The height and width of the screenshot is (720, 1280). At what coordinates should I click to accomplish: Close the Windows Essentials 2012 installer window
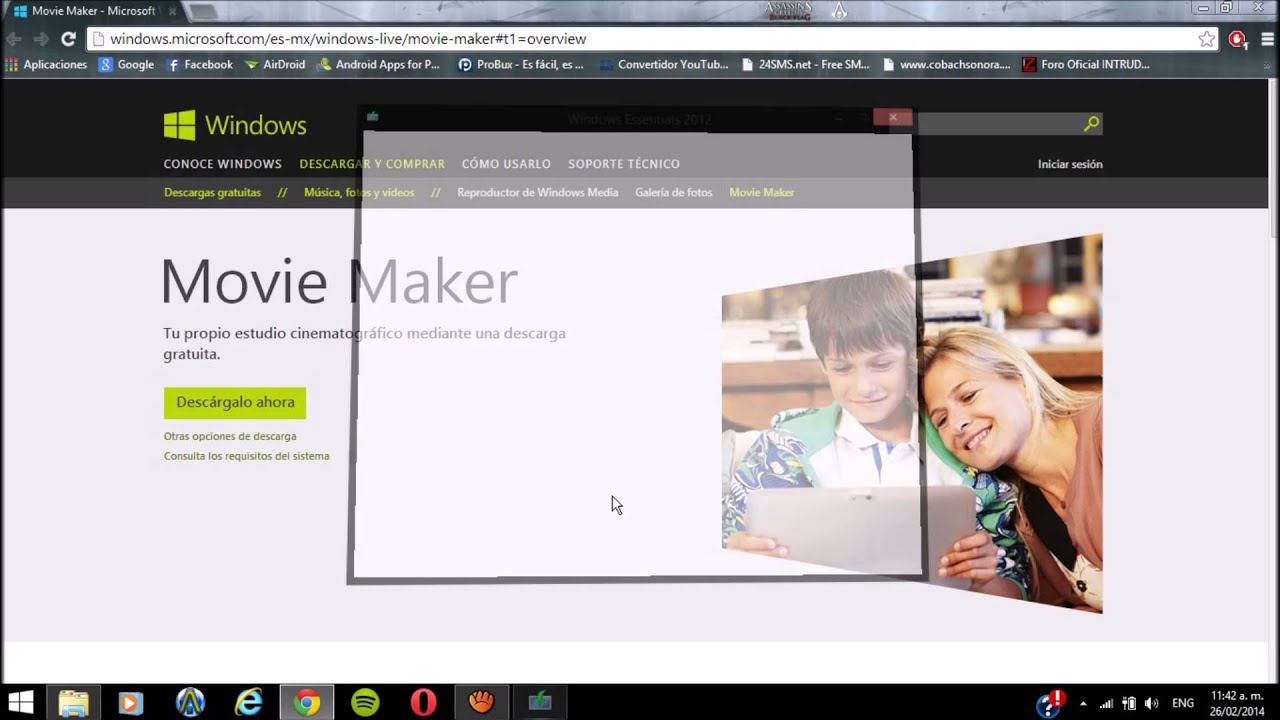893,117
